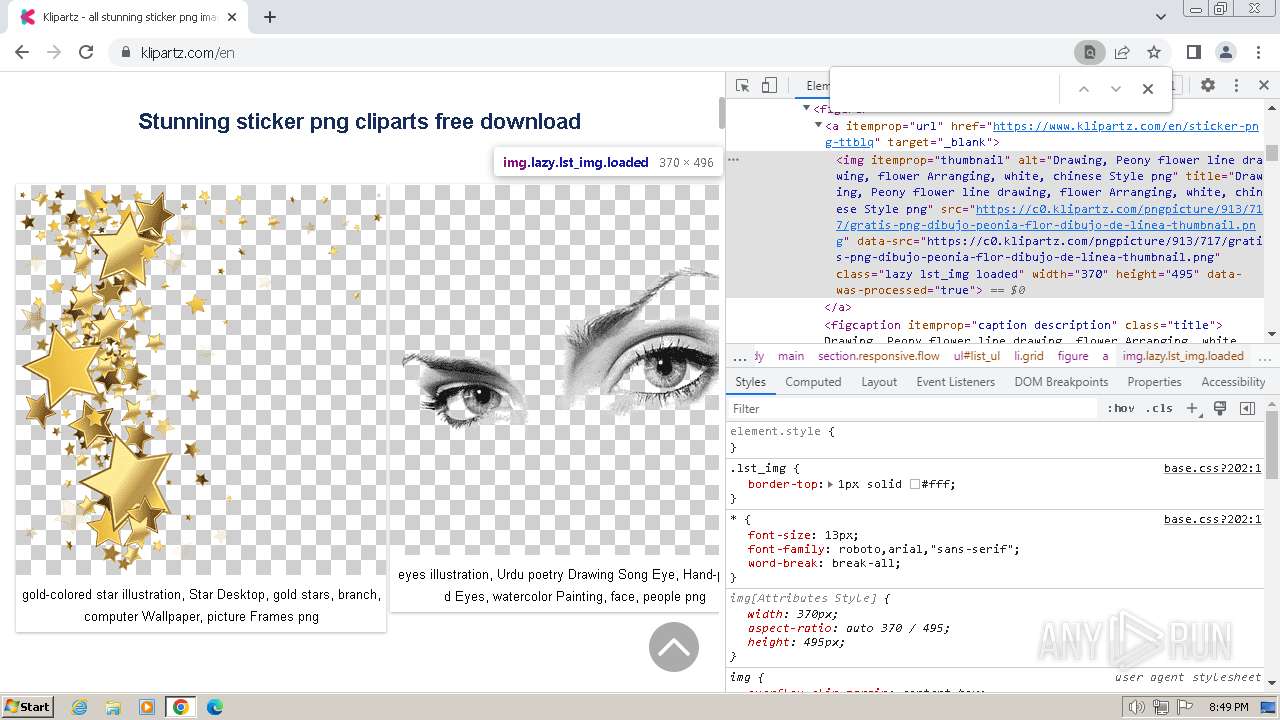Image resolution: width=1280 pixels, height=720 pixels.
Task: Open volume control in system tray
Action: coord(1137,707)
